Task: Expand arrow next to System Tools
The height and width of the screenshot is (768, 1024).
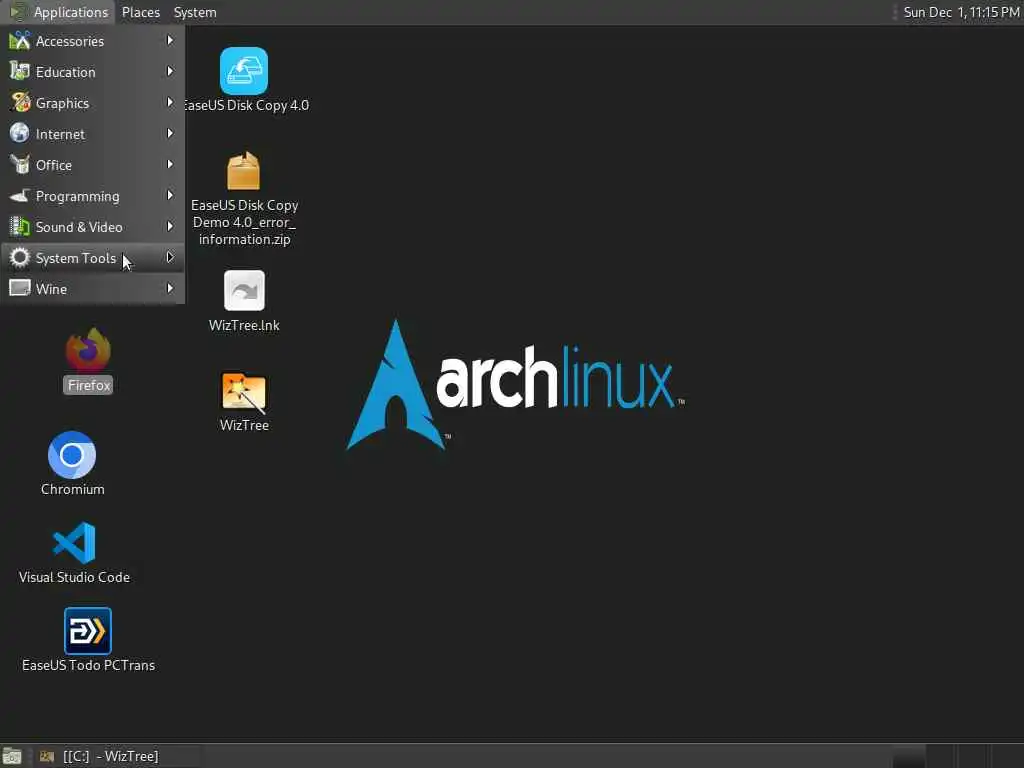Action: point(170,257)
